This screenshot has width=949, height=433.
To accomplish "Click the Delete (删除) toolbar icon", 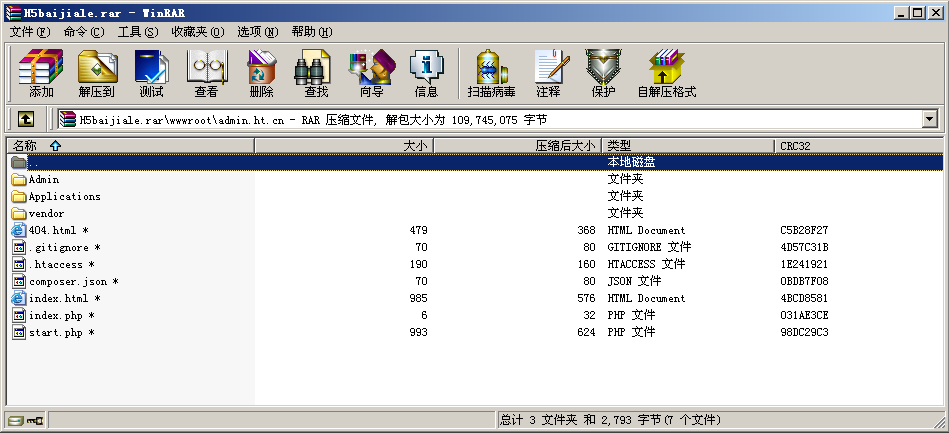I will 261,74.
